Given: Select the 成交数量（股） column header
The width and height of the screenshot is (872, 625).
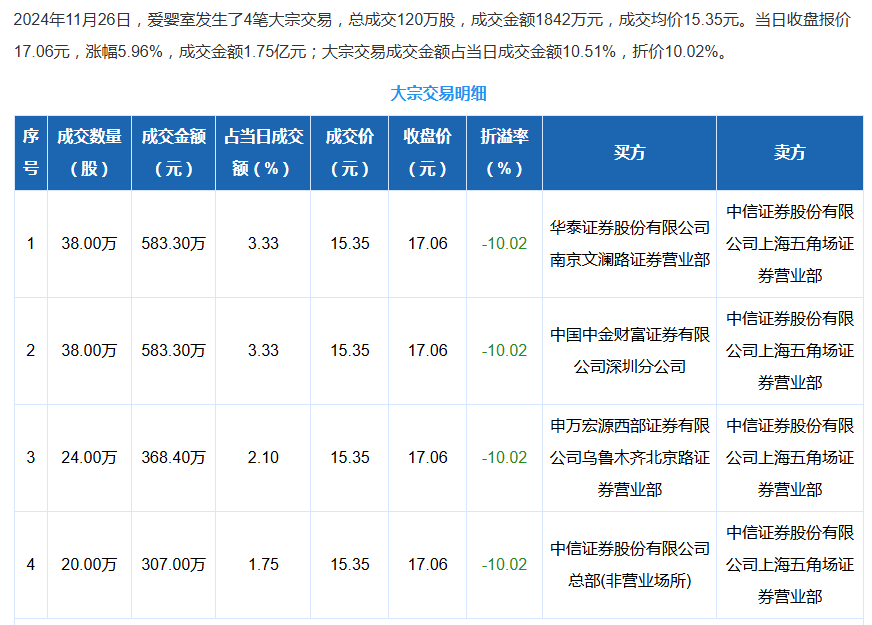Looking at the screenshot, I should [x=90, y=153].
